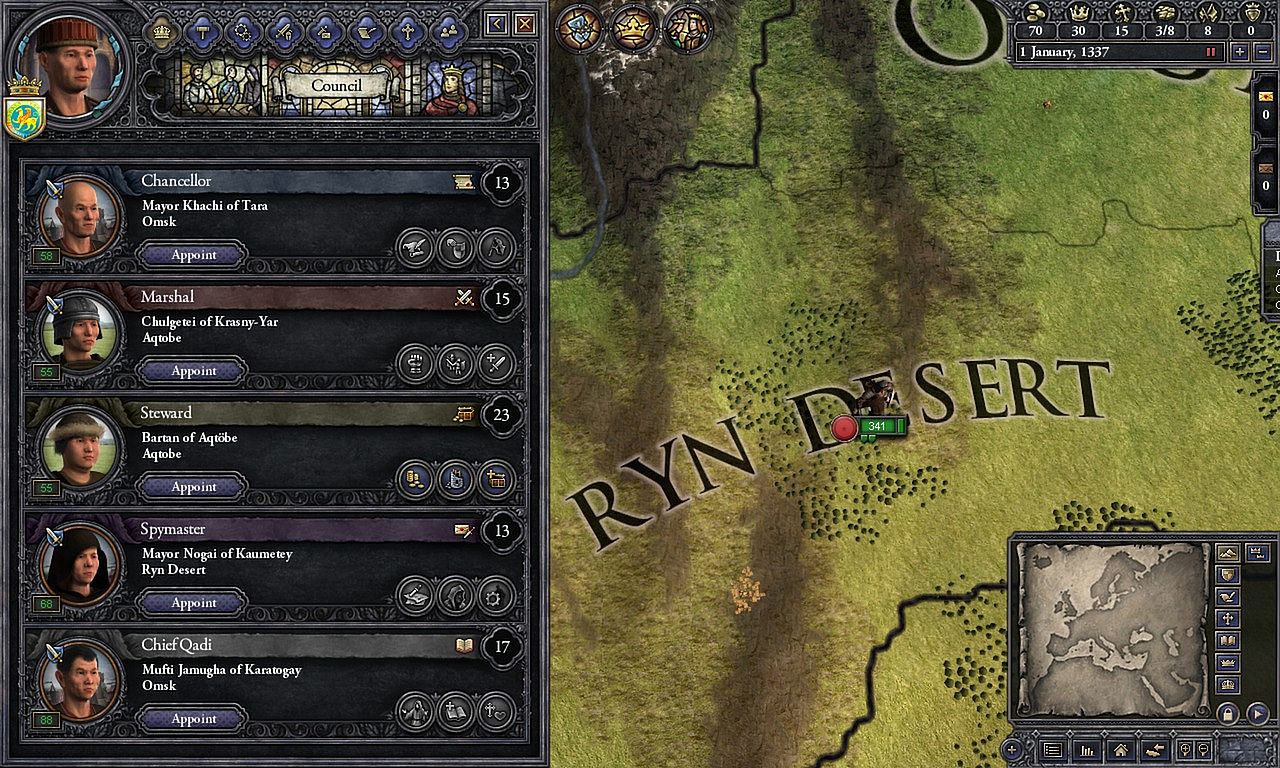Switch to the Character tab with the crown icon
Viewport: 1280px width, 768px height.
click(160, 31)
